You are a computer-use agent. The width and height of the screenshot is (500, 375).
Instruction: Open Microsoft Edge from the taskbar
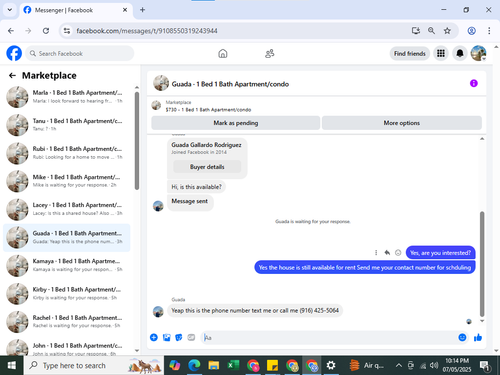coord(194,365)
